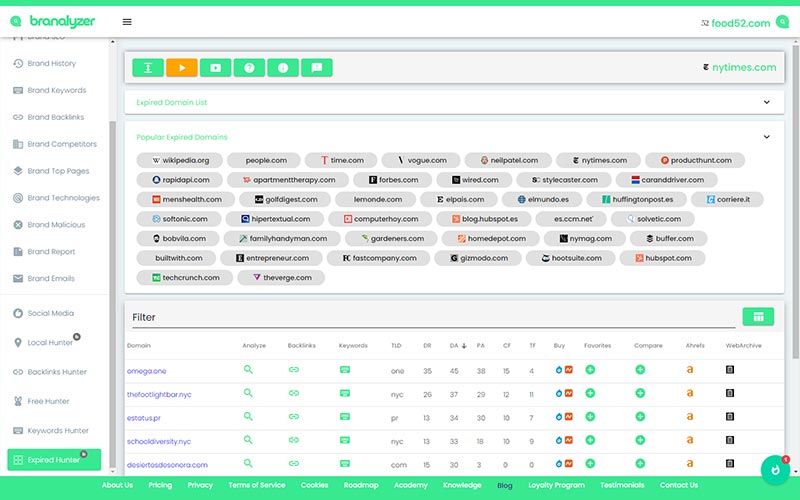Open the schooldiversity.nyc domain link

[x=159, y=441]
